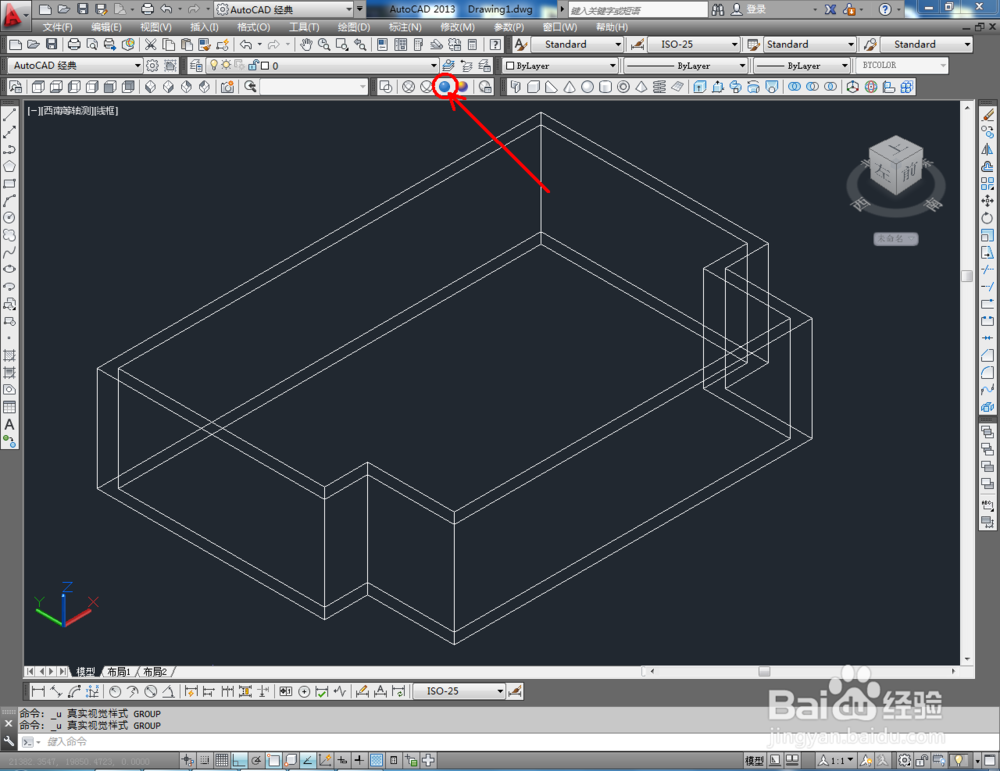The image size is (1000, 771).
Task: Select the Polygon draw tool
Action: tap(10, 166)
